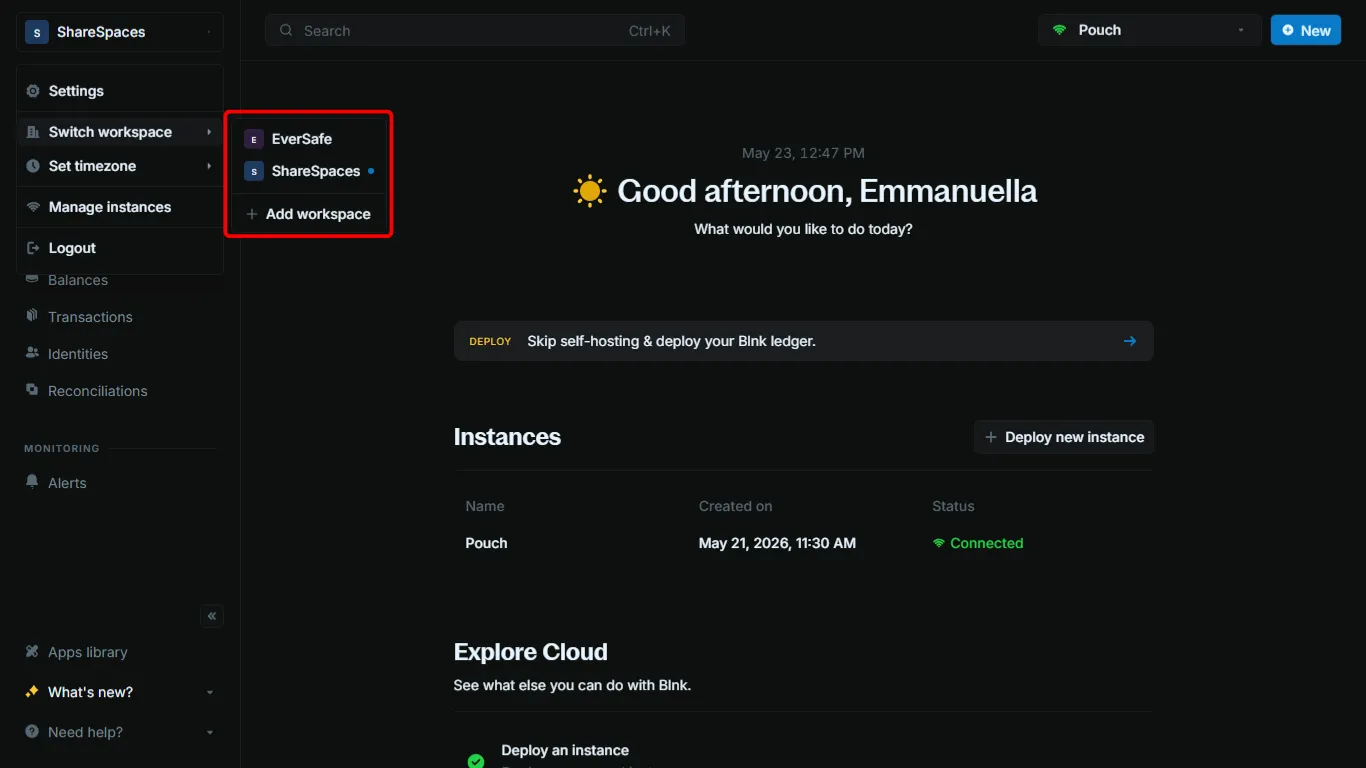Click the blue New button

point(1305,30)
